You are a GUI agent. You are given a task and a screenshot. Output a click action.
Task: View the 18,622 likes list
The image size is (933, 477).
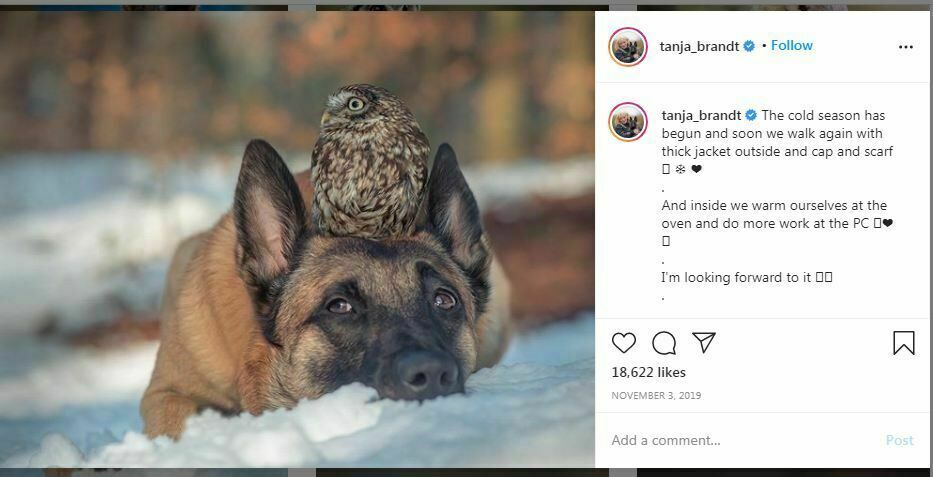click(648, 372)
